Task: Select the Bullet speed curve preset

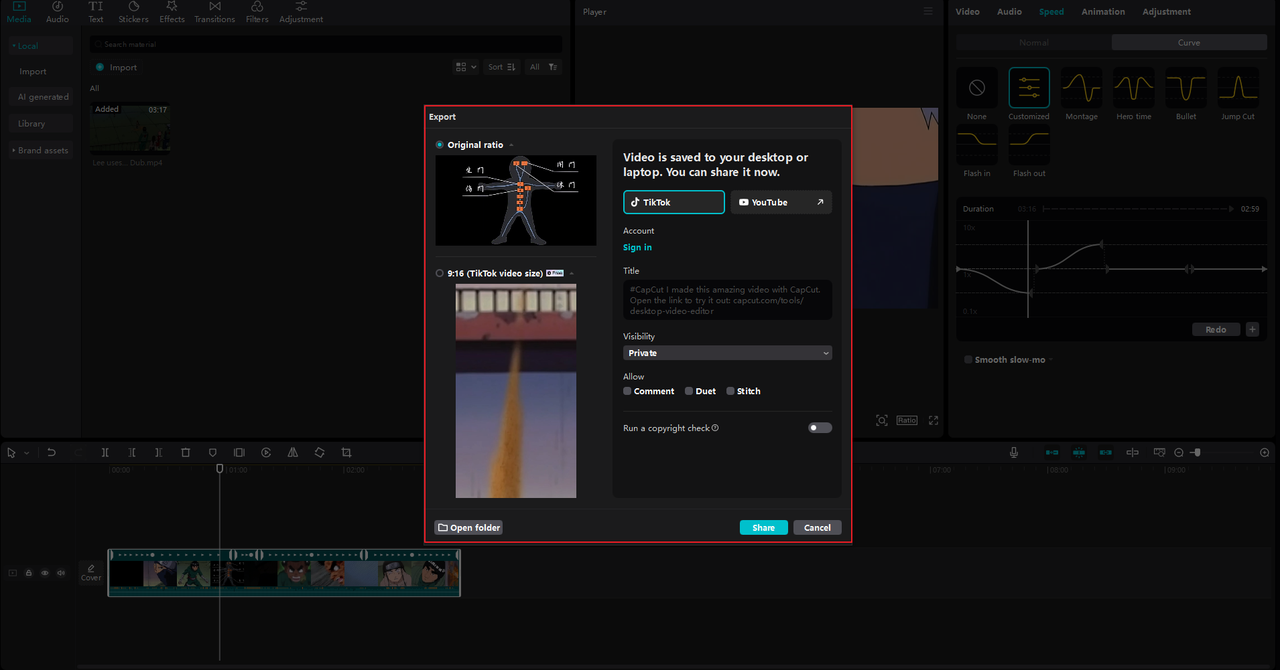Action: (x=1185, y=89)
